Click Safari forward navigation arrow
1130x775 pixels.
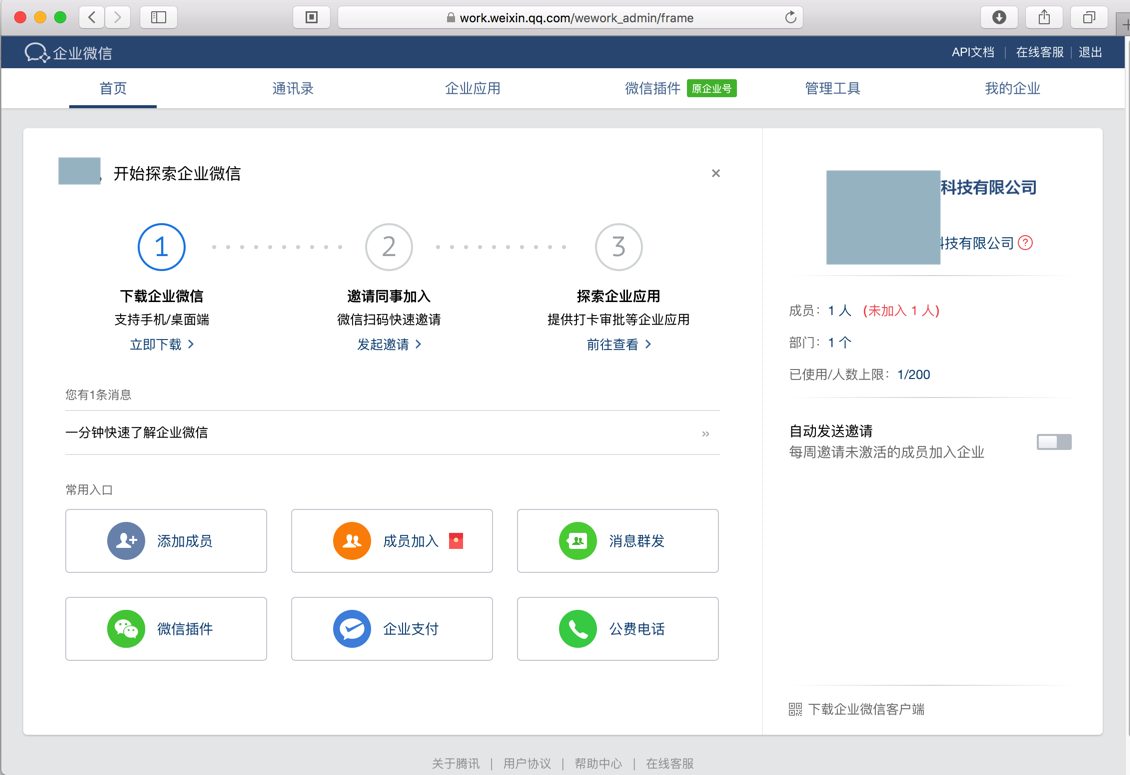pyautogui.click(x=118, y=17)
